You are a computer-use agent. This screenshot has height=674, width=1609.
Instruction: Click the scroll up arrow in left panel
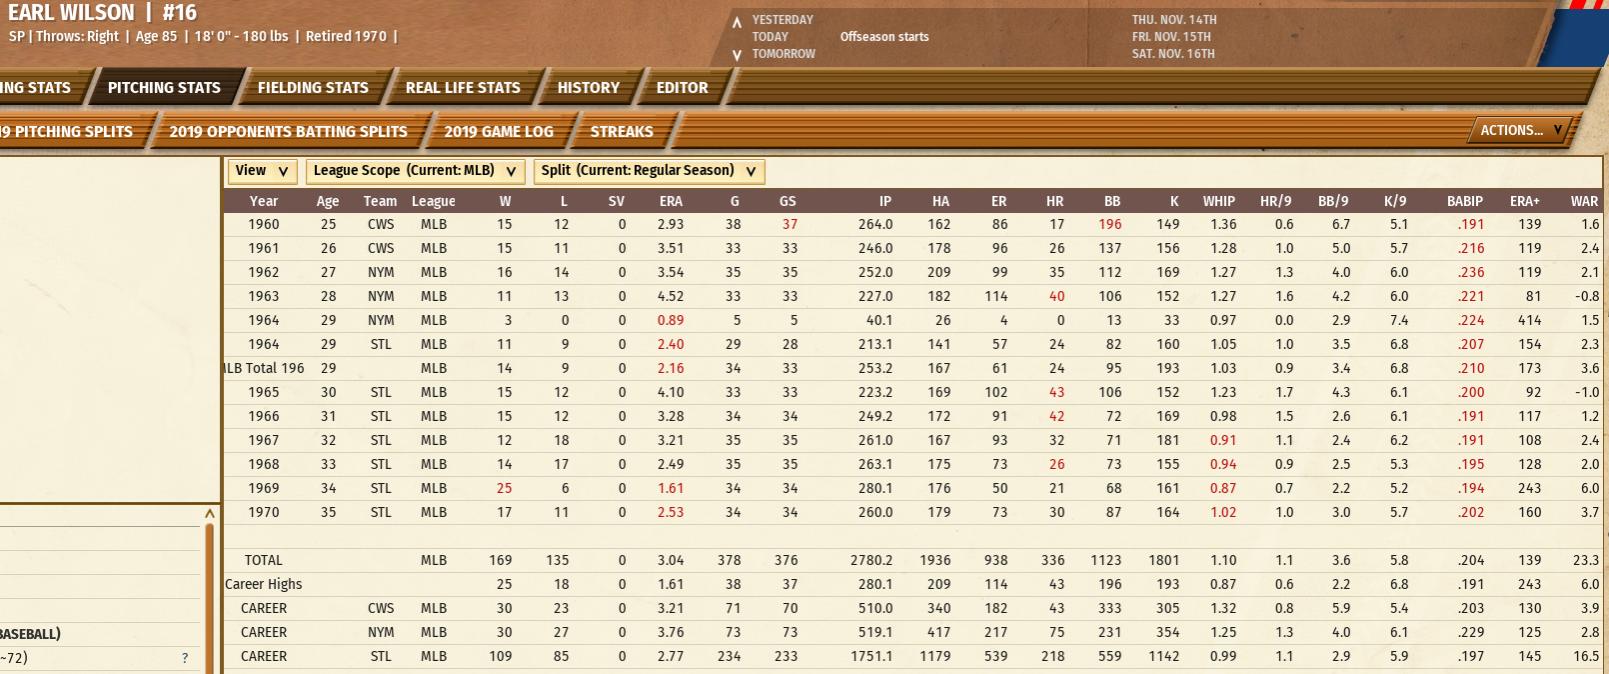click(209, 514)
